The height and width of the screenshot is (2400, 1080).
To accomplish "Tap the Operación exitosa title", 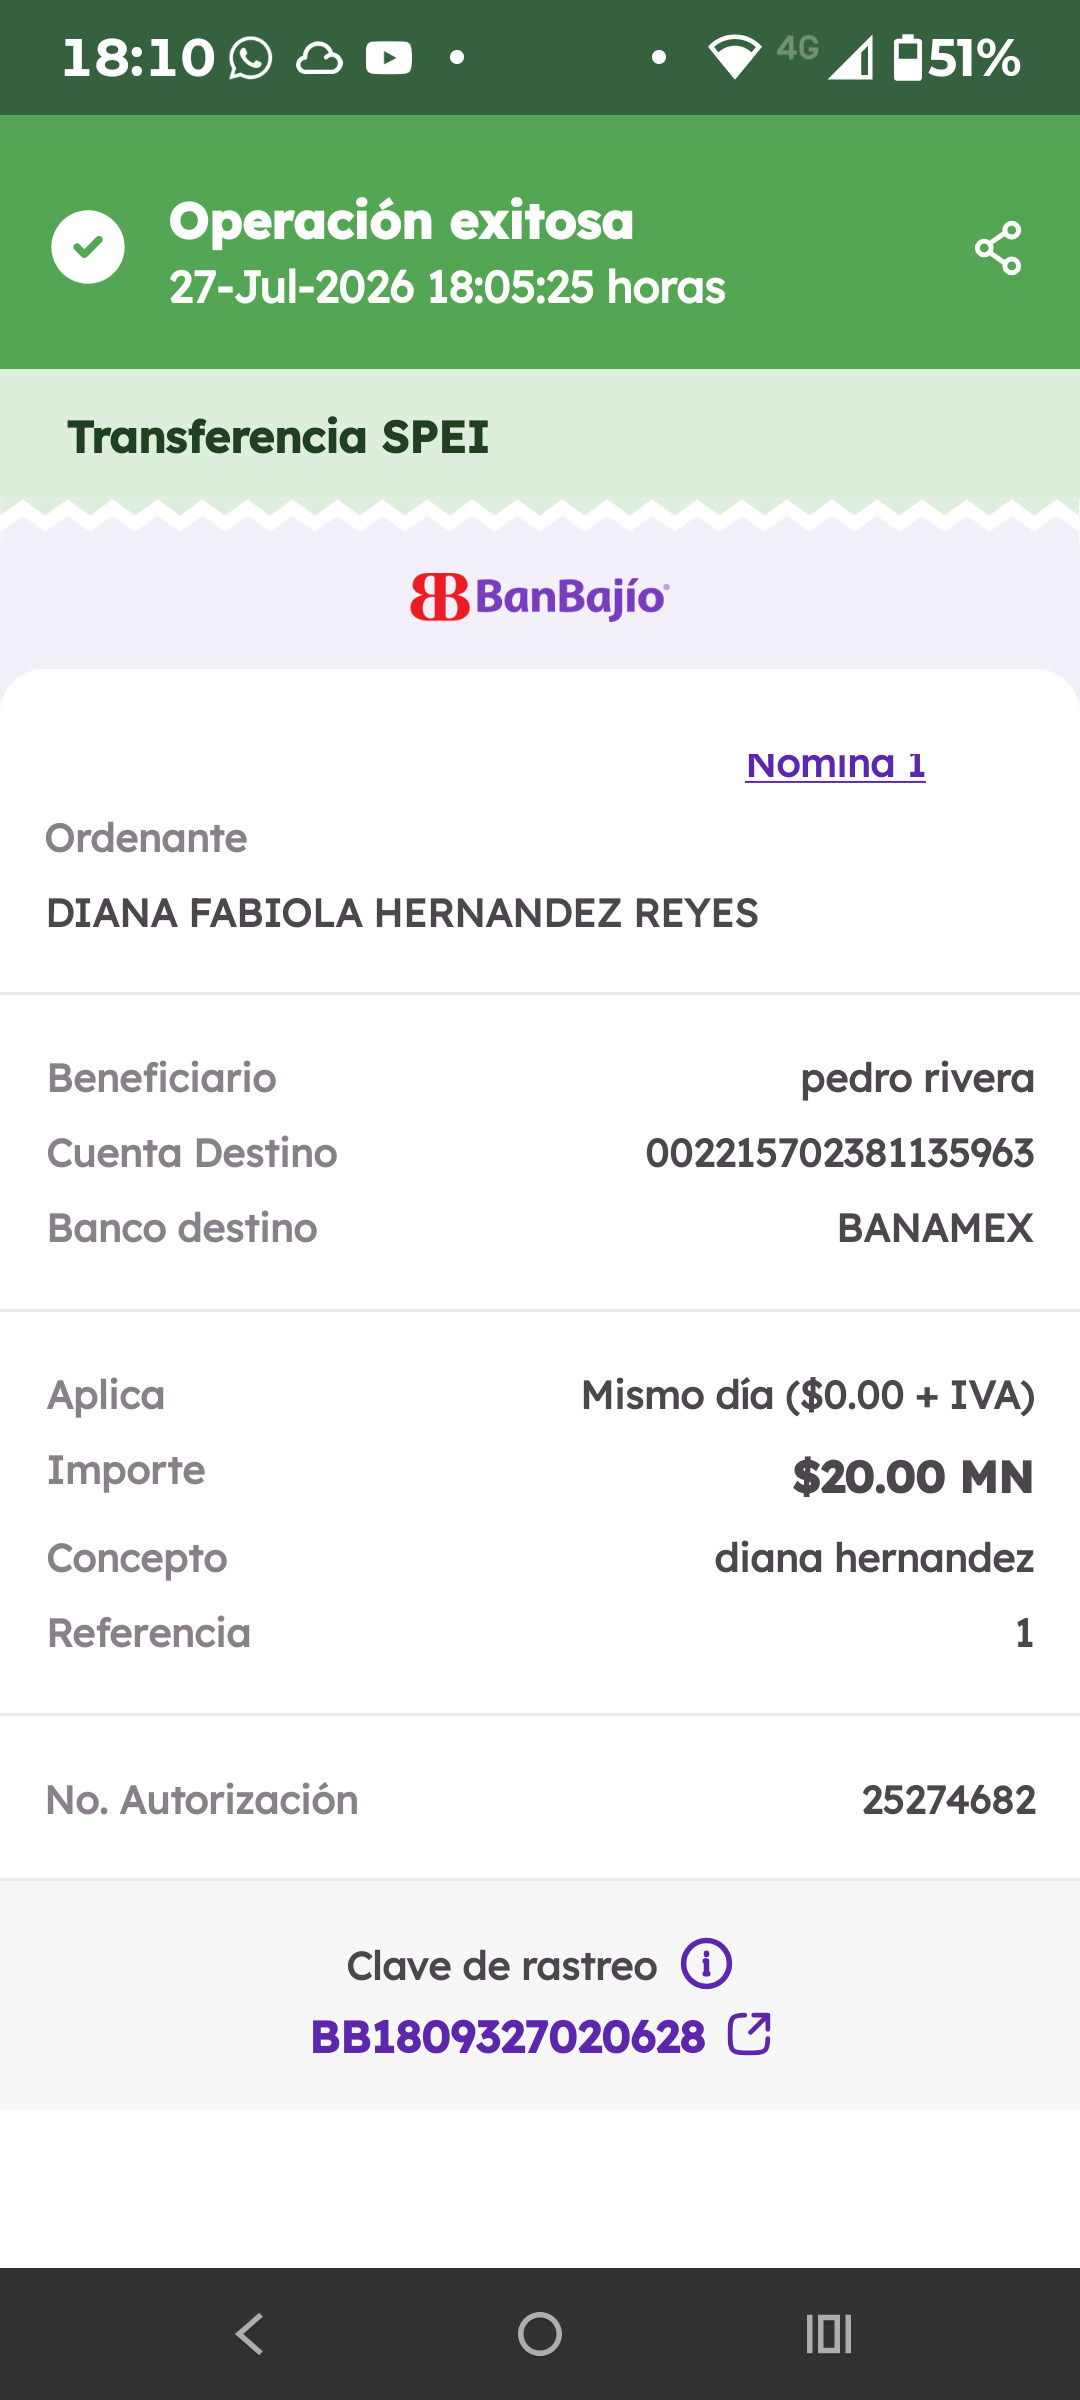I will [x=401, y=220].
